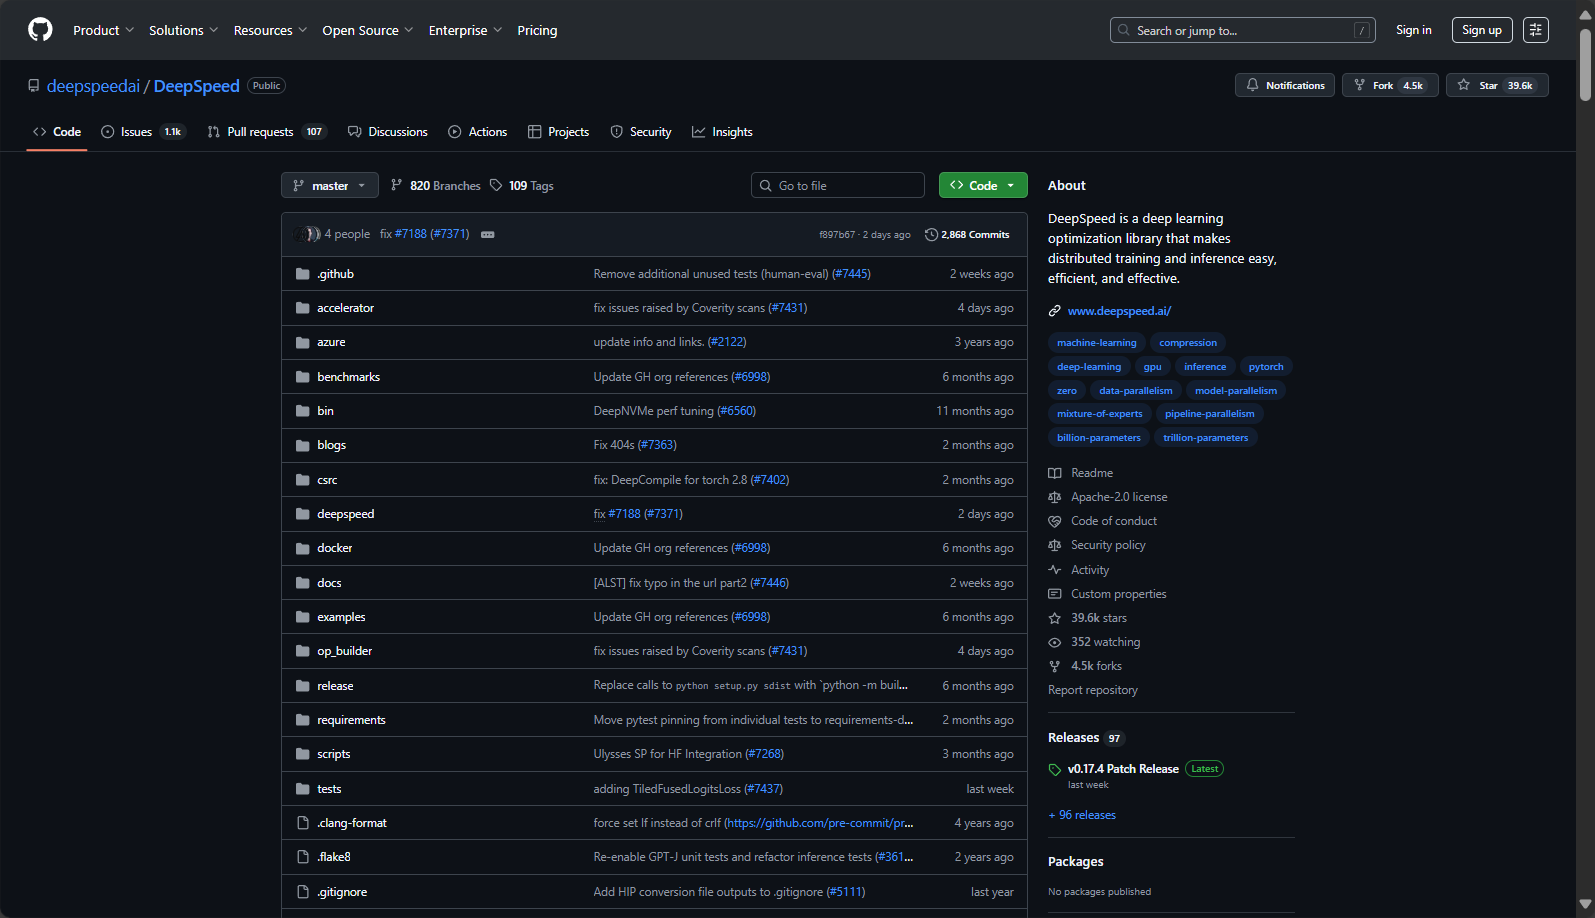
Task: Open 2,868 Commits history
Action: (967, 234)
